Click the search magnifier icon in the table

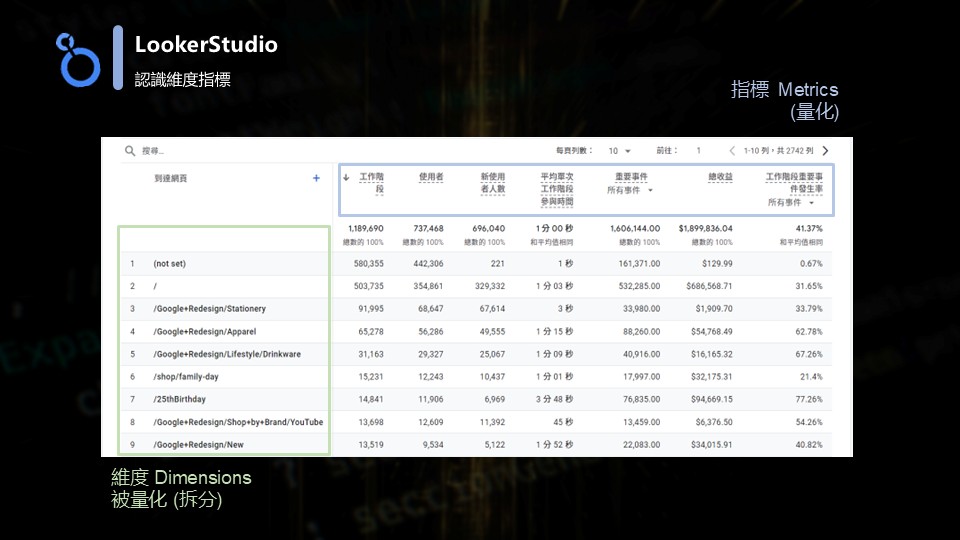[130, 151]
